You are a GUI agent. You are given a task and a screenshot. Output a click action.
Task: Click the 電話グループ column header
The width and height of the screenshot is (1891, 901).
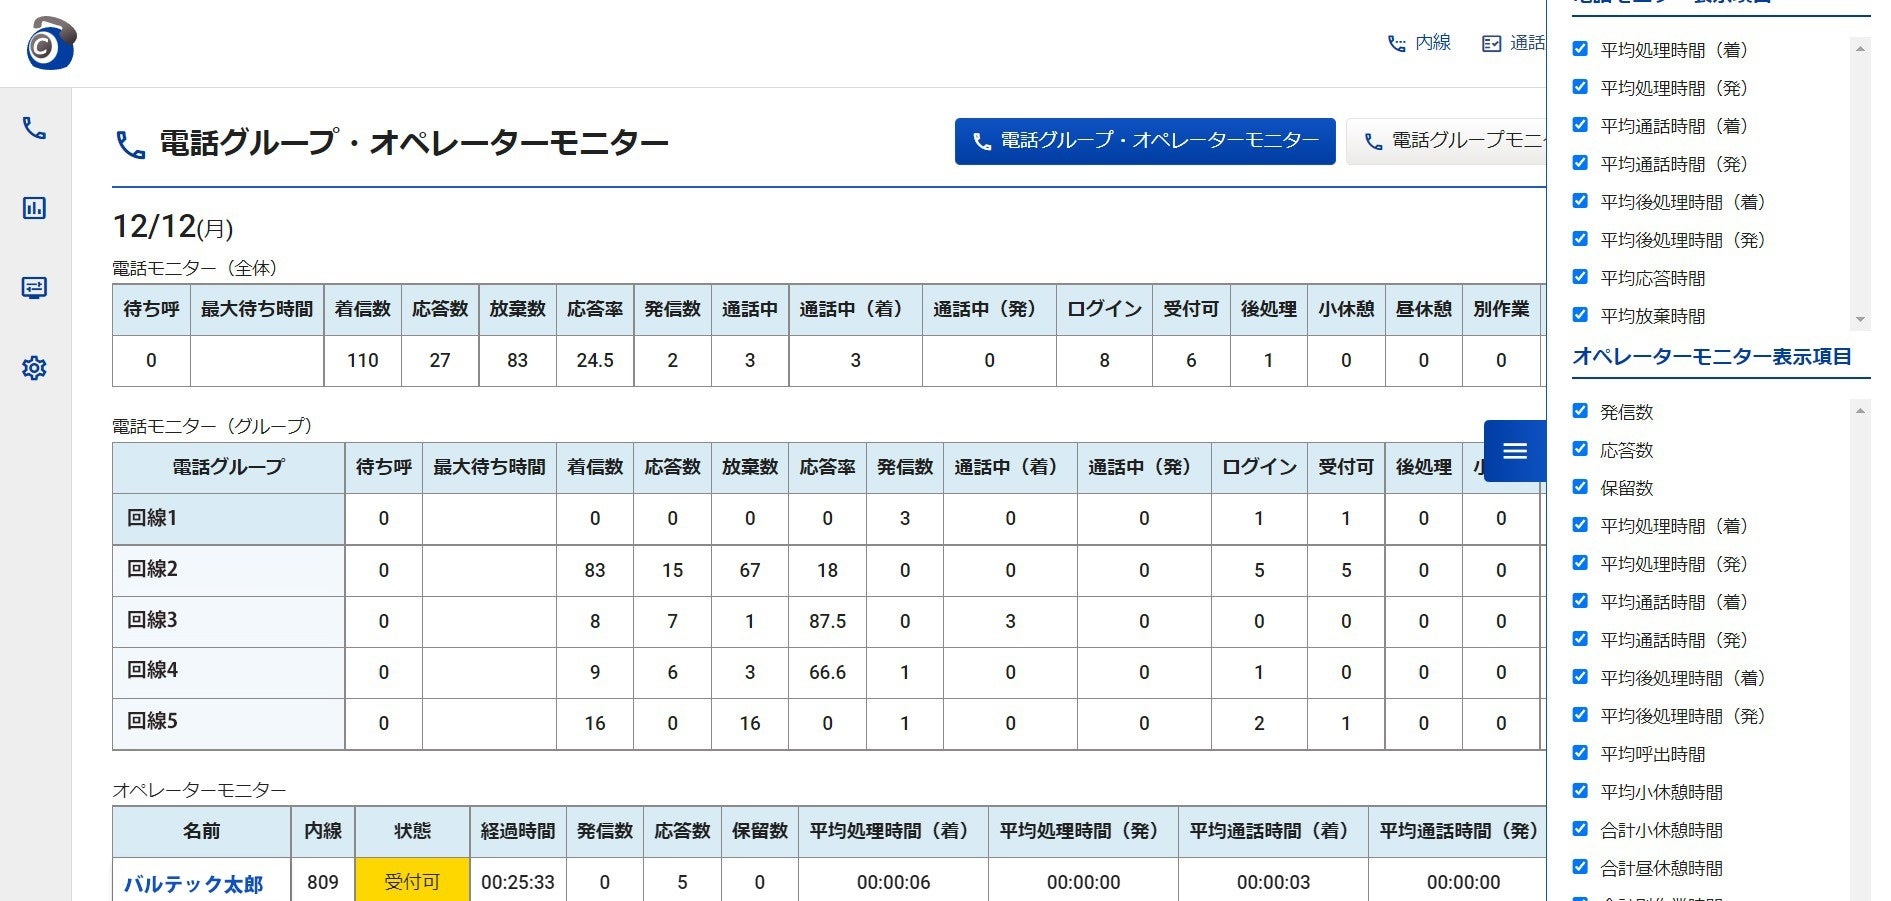tap(229, 467)
